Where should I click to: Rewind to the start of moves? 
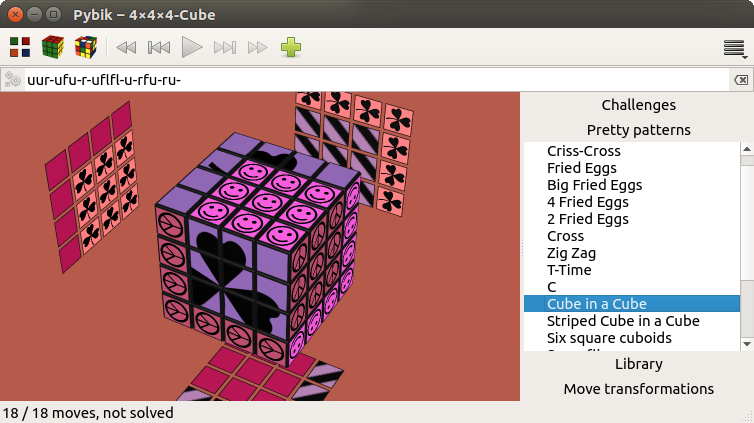tap(126, 48)
